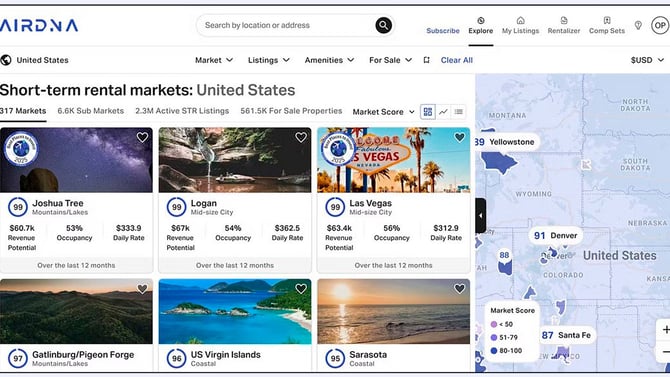This screenshot has width=670, height=377.
Task: Open the Logan waterfall photo
Action: (x=235, y=160)
